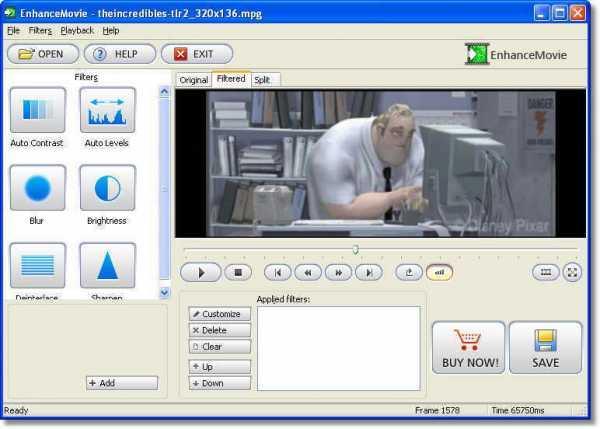
Task: Select the Auto Levels filter icon
Action: [107, 111]
